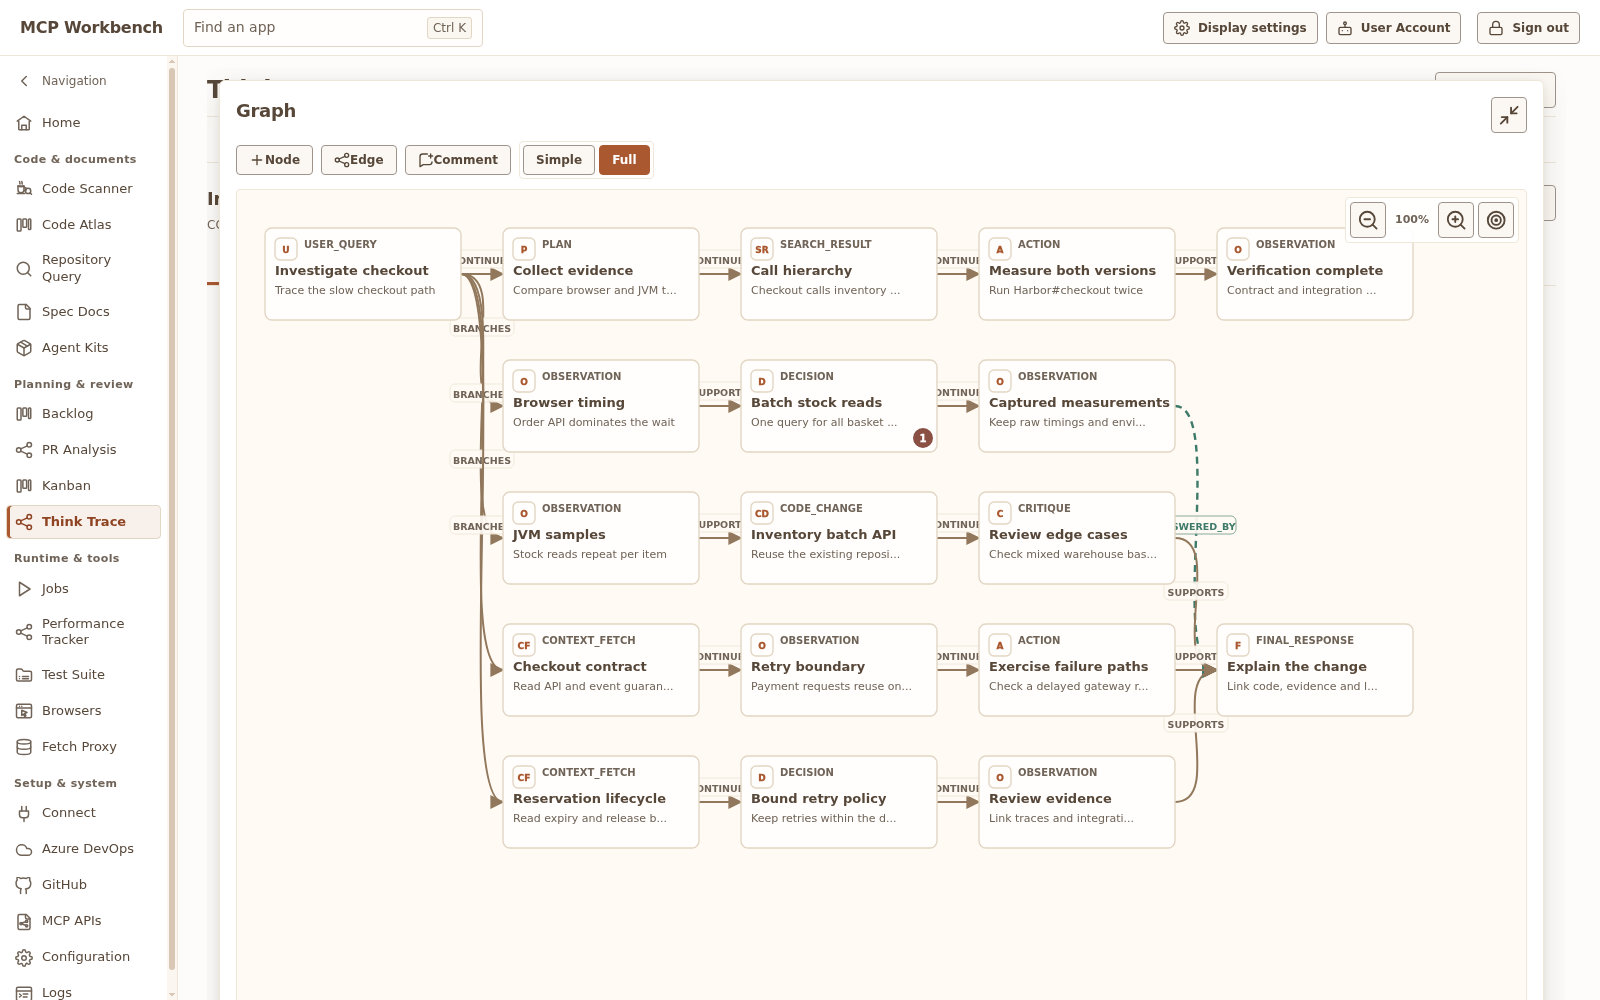
Task: Open Fetch Proxy tool
Action: (84, 746)
